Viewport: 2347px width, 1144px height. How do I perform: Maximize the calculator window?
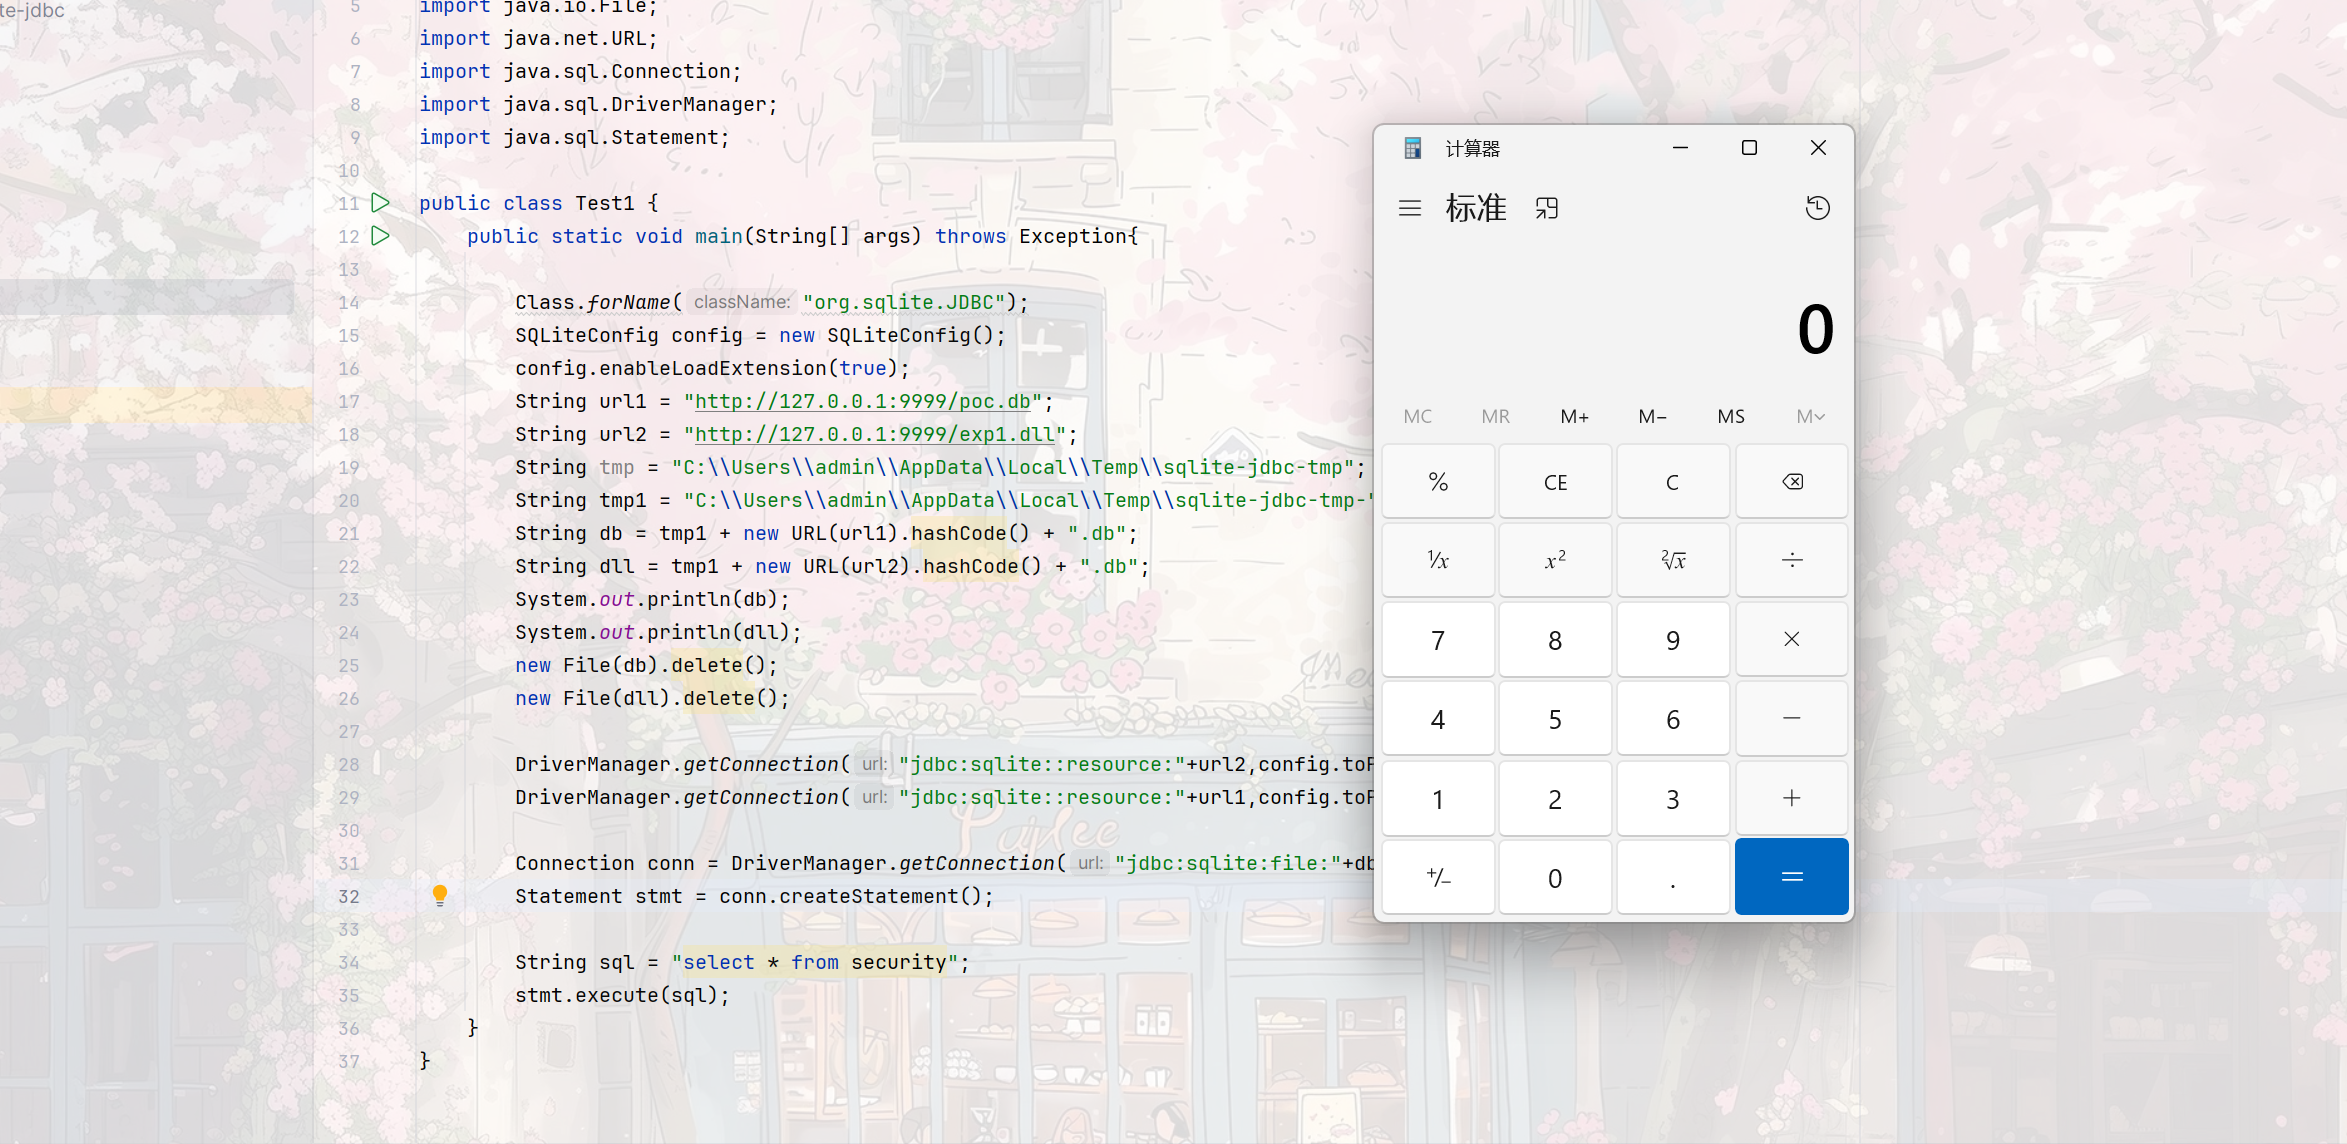(x=1749, y=148)
